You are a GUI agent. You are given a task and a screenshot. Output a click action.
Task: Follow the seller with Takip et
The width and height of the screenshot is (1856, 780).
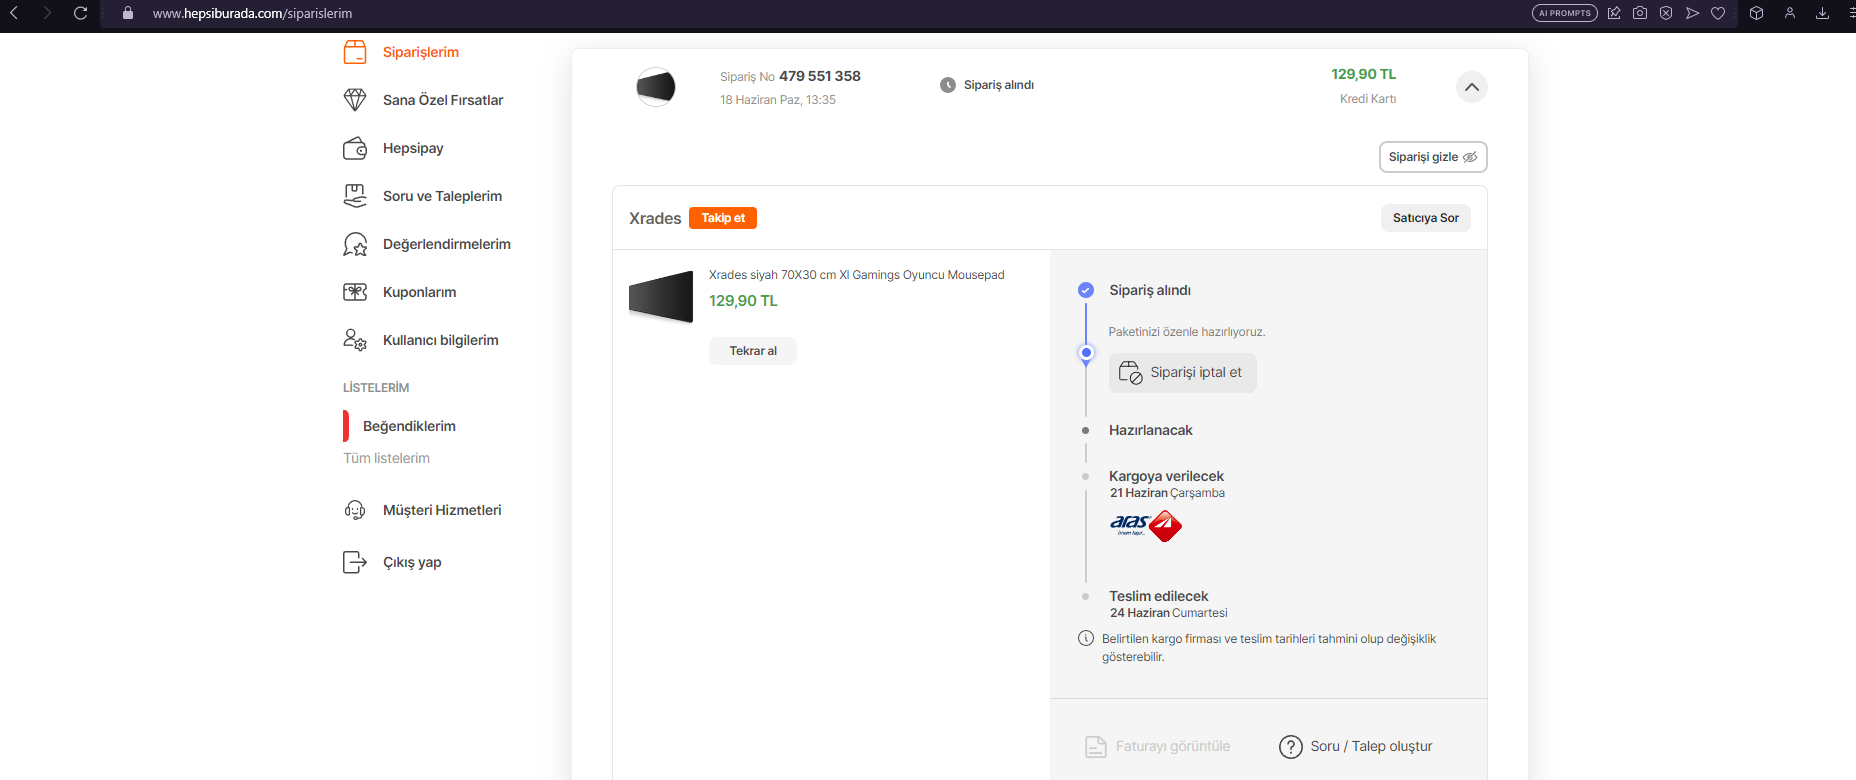tap(723, 218)
